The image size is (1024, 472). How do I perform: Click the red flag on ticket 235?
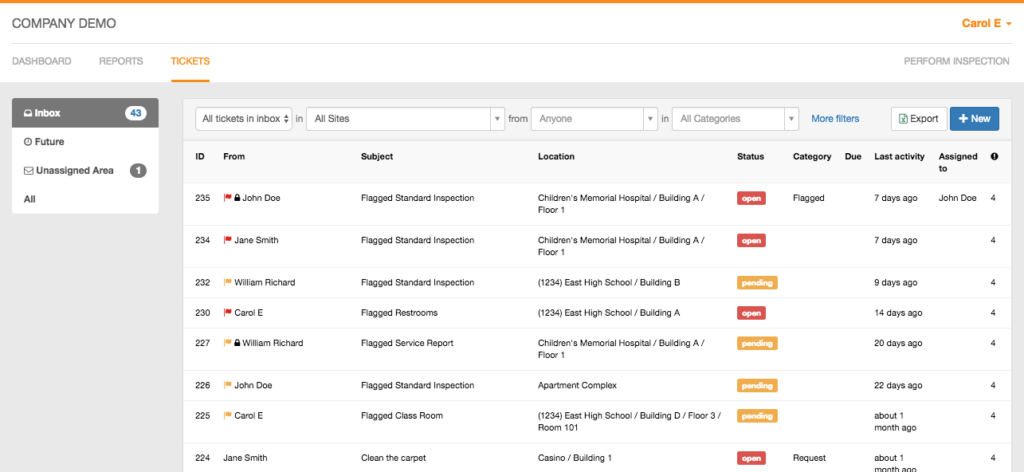tap(227, 198)
